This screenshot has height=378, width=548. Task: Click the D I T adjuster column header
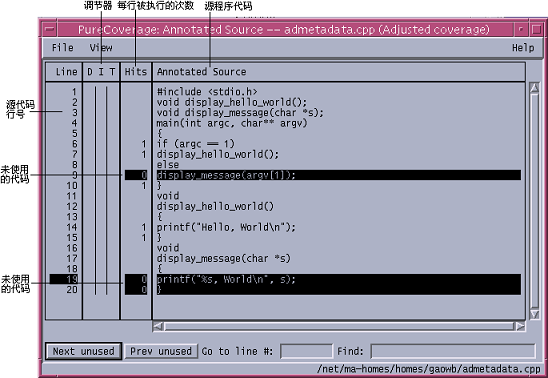(x=101, y=72)
